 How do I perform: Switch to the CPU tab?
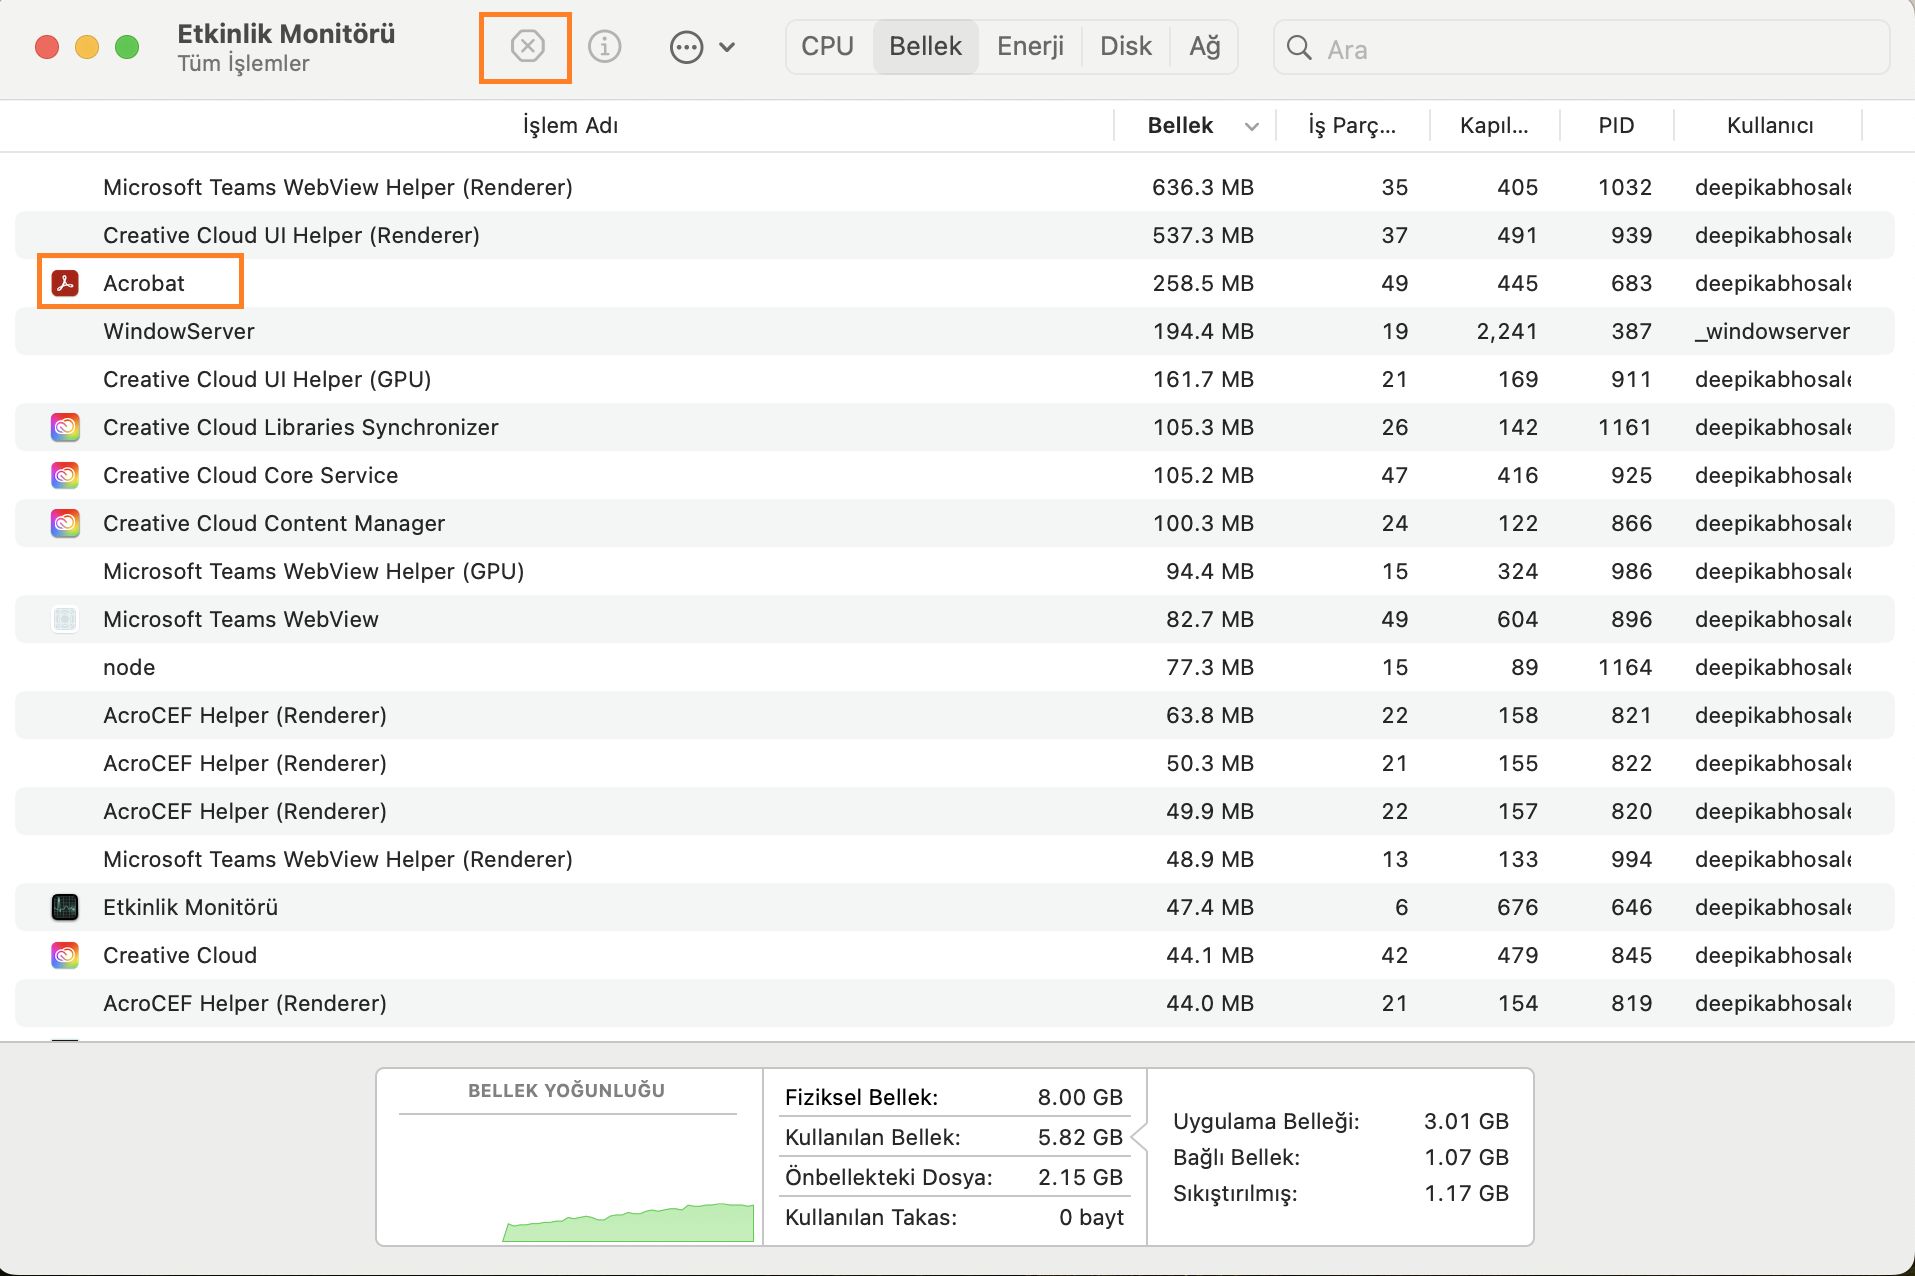827,47
